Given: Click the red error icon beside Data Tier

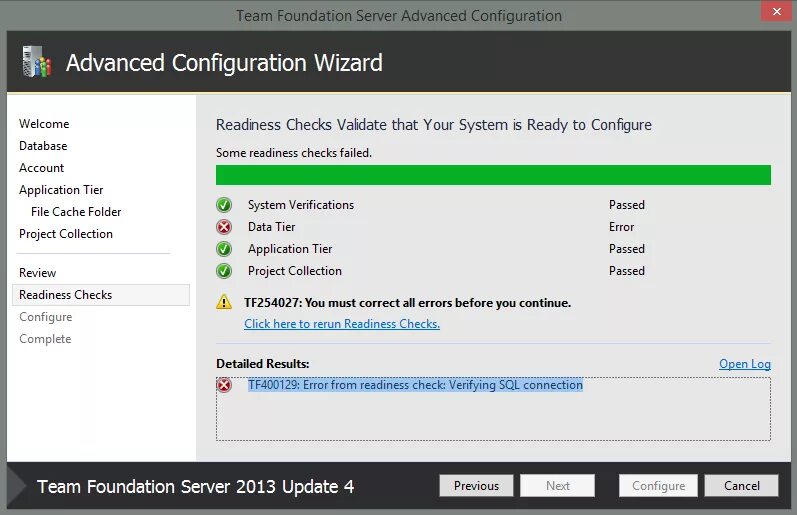Looking at the screenshot, I should (x=224, y=227).
